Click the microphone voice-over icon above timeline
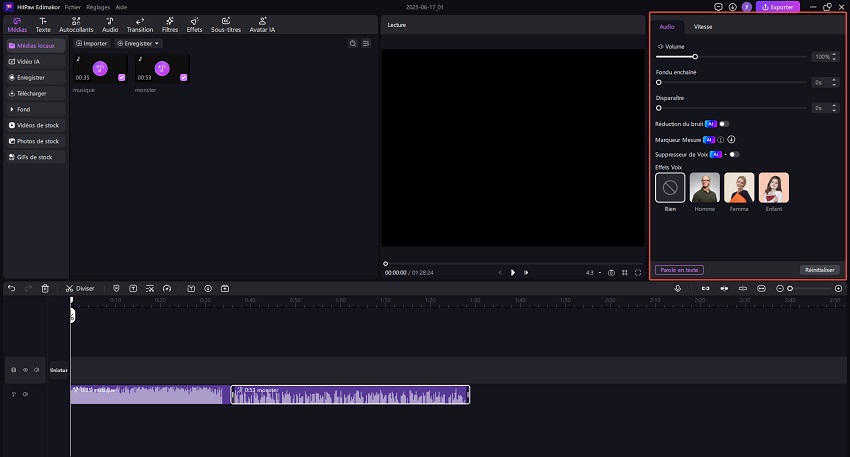This screenshot has width=850, height=457. (678, 288)
